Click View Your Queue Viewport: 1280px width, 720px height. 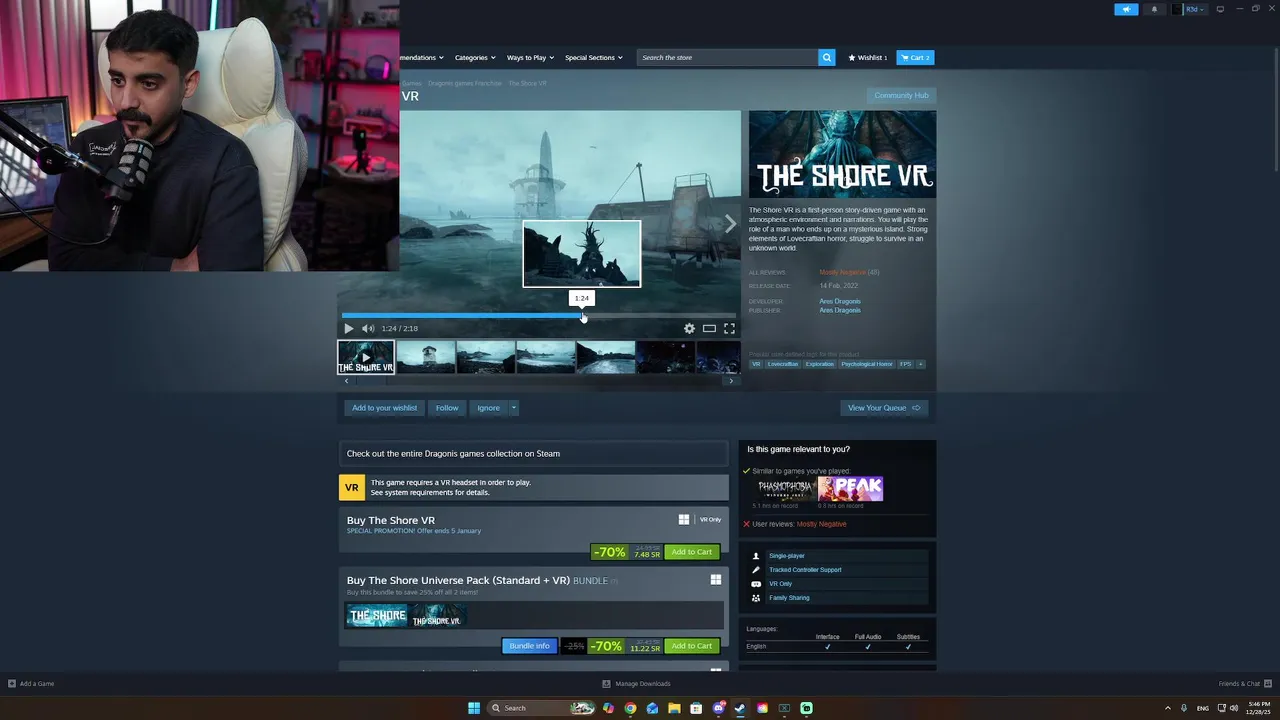[884, 408]
